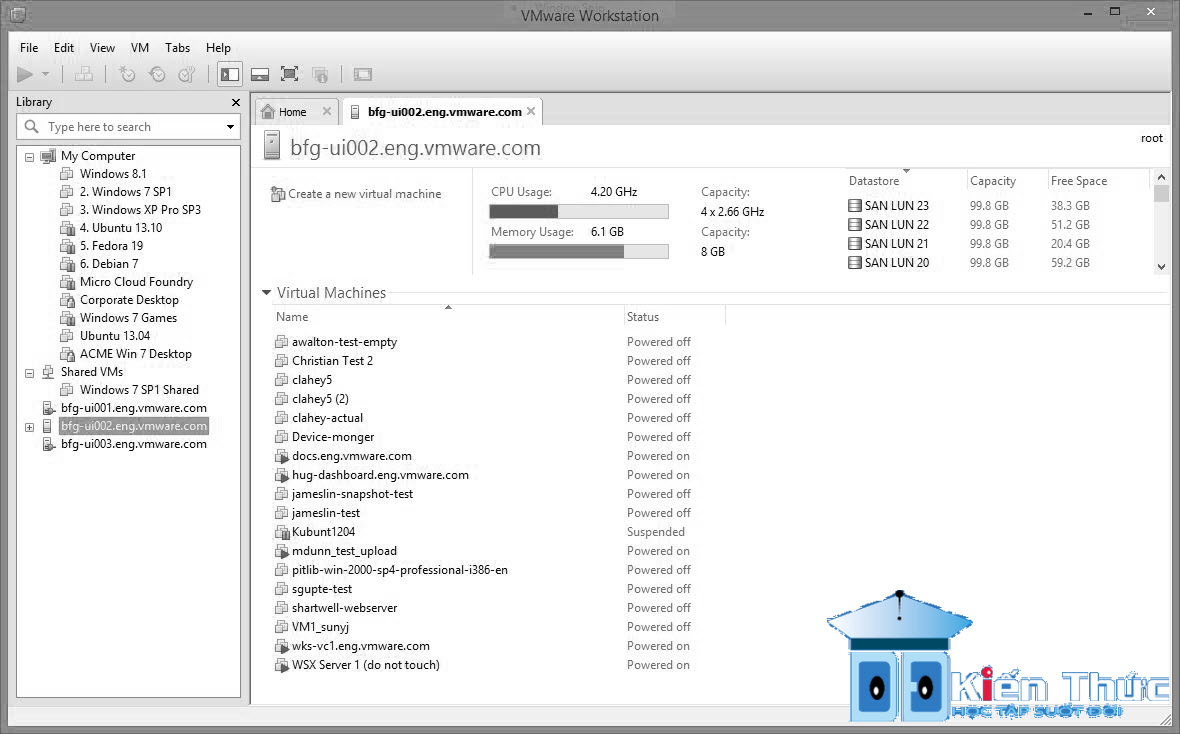Click the Unity mode toolbar icon
Image resolution: width=1180 pixels, height=734 pixels.
click(320, 74)
